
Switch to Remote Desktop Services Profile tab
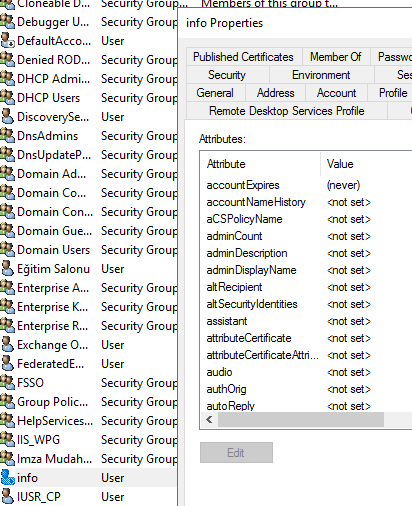tap(287, 111)
